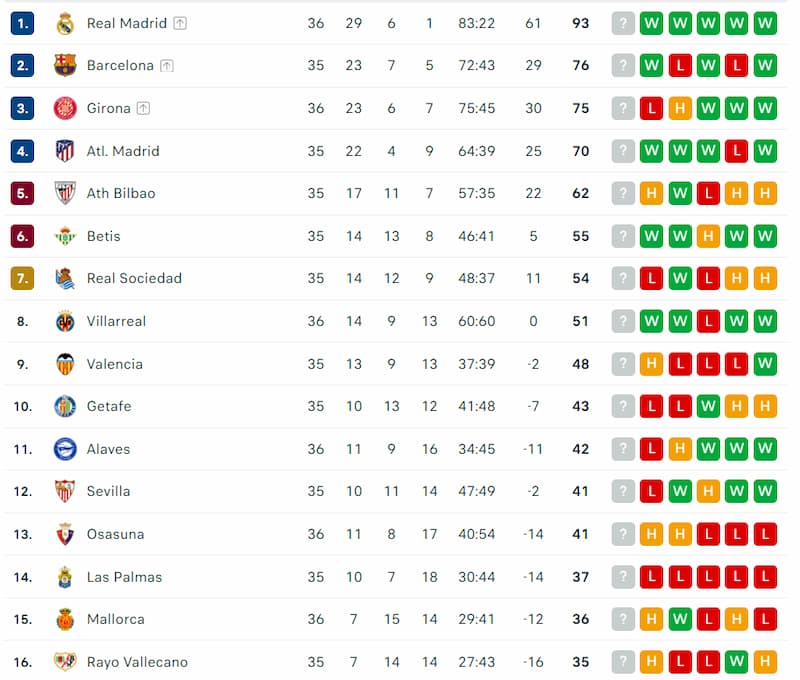Screen dimensions: 800x680
Task: Click the Alaves club crest
Action: [x=65, y=449]
